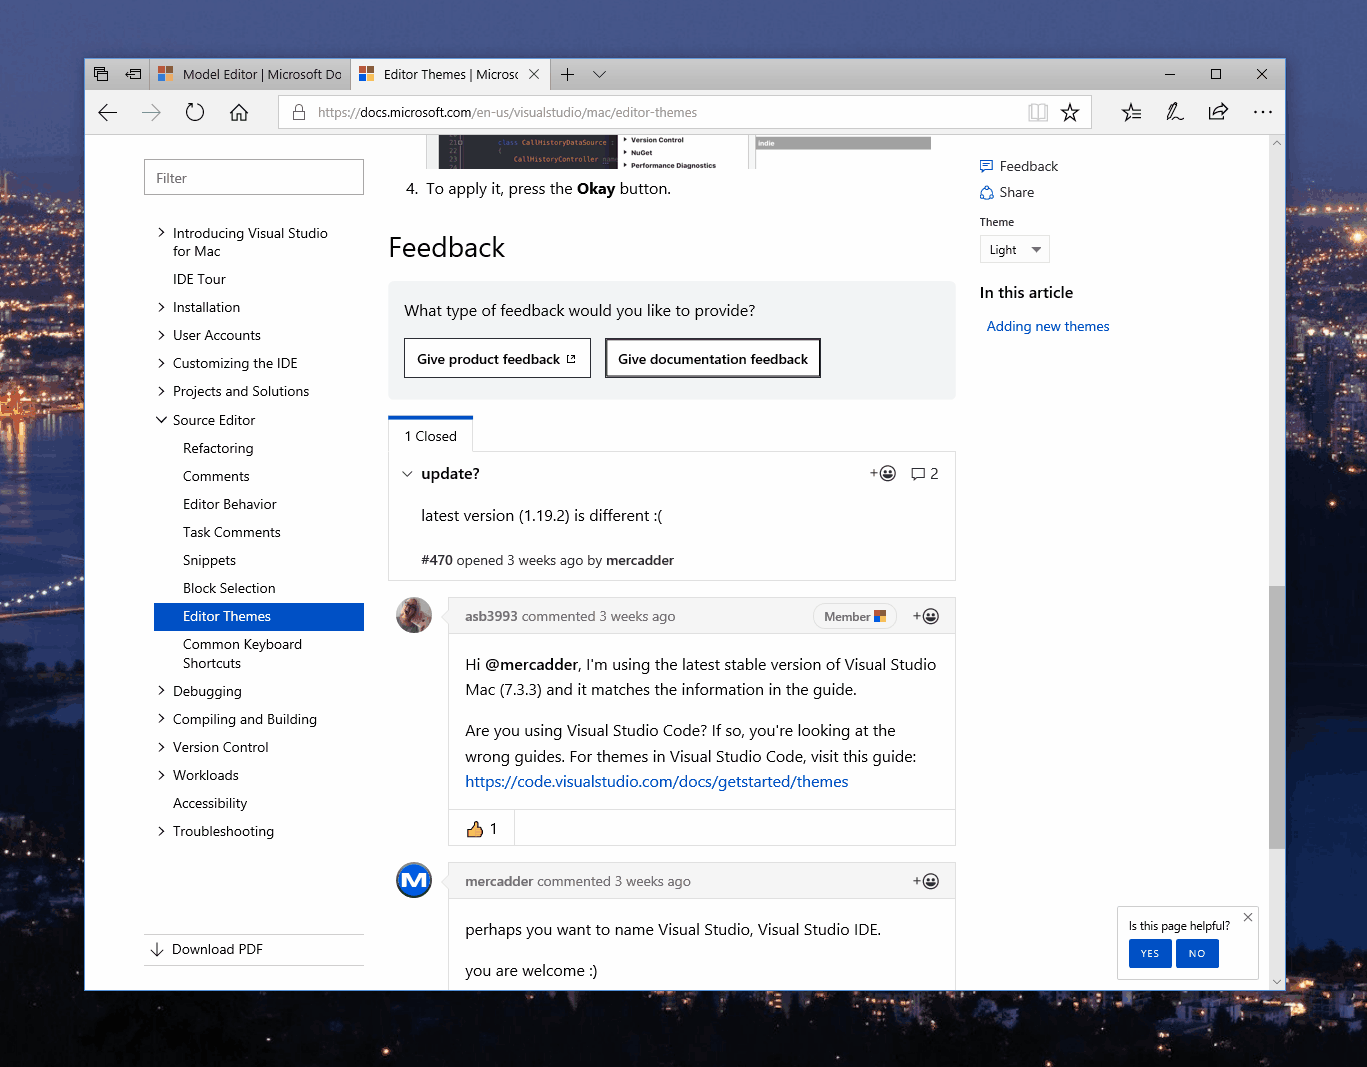Select the 1 Closed issues tab
Viewport: 1367px width, 1067px height.
tap(430, 436)
